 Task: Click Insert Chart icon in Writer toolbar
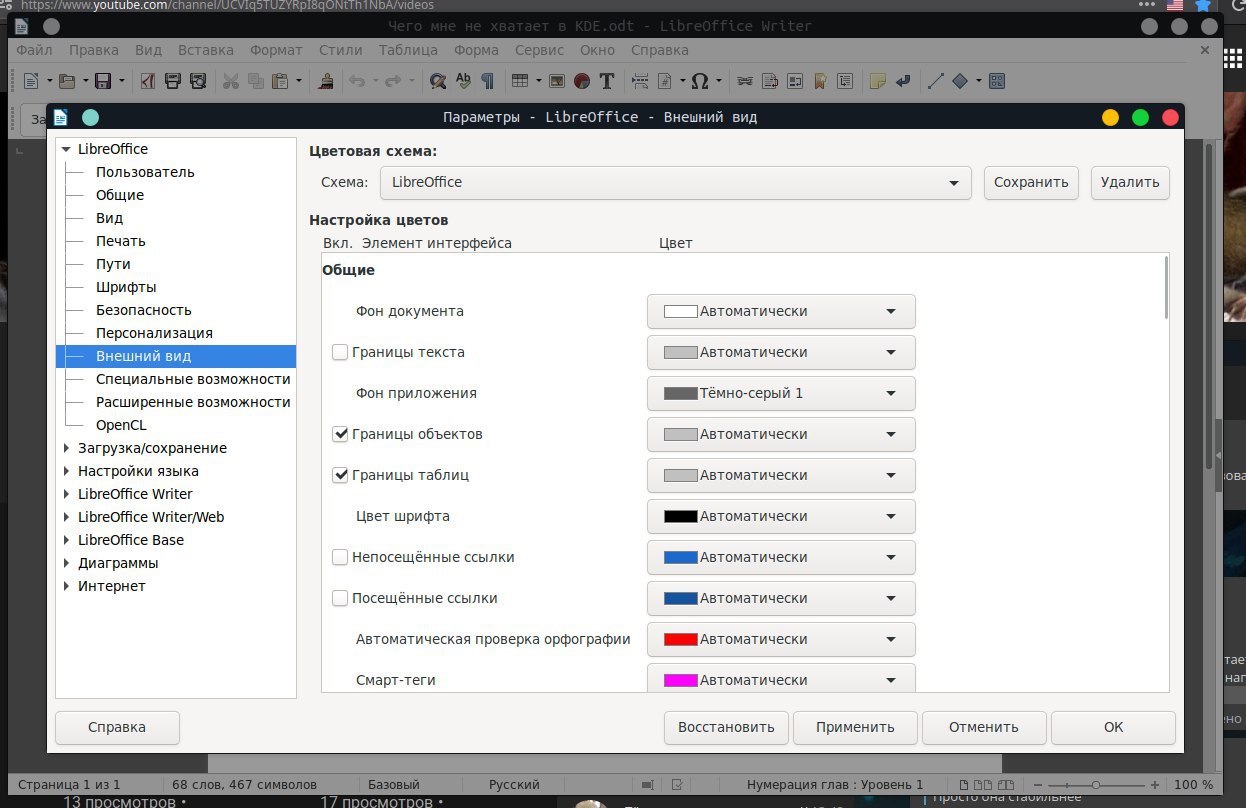(x=582, y=81)
